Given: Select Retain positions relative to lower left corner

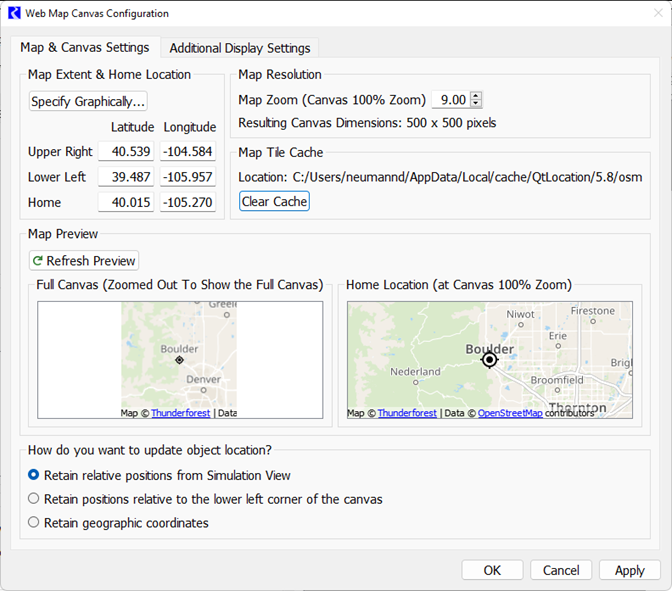Looking at the screenshot, I should coord(34,499).
